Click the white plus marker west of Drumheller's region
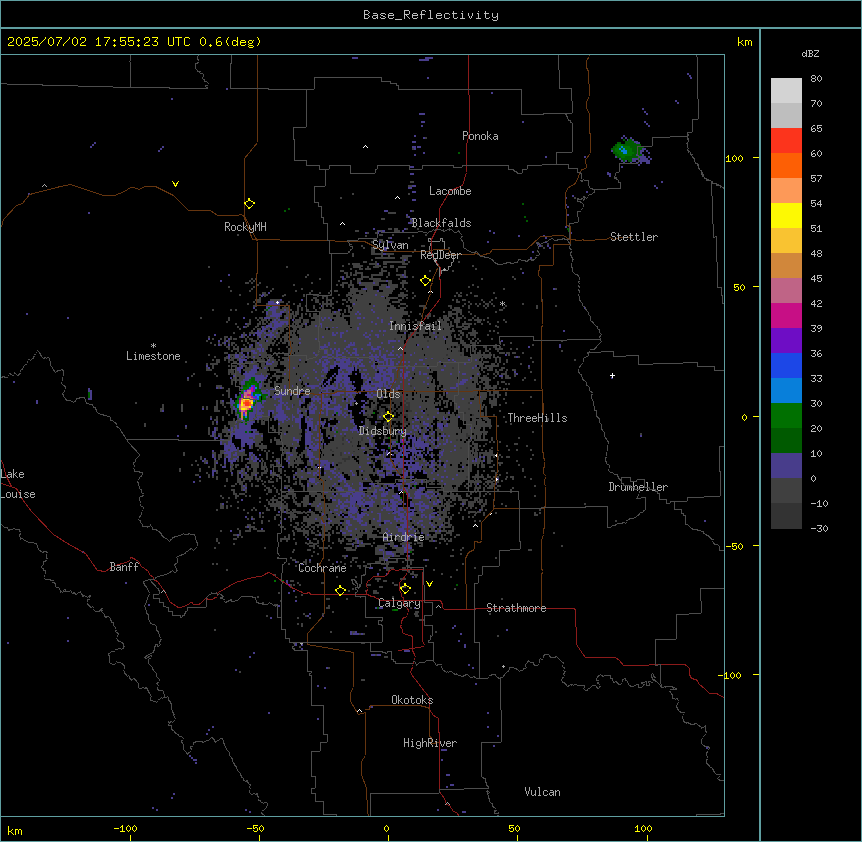Image resolution: width=862 pixels, height=842 pixels. tap(612, 376)
